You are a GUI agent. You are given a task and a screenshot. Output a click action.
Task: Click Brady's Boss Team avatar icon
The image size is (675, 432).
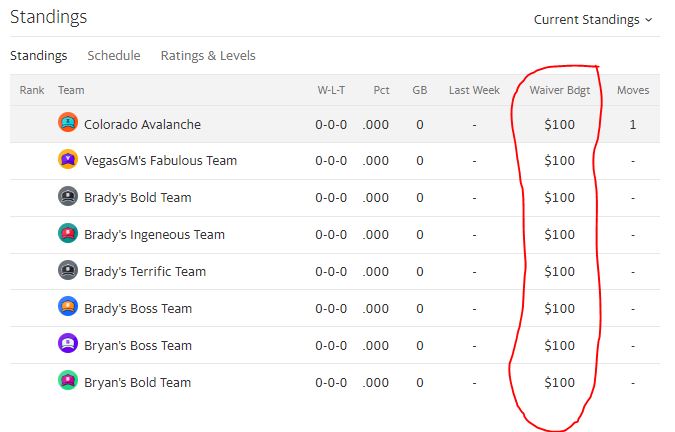click(68, 308)
